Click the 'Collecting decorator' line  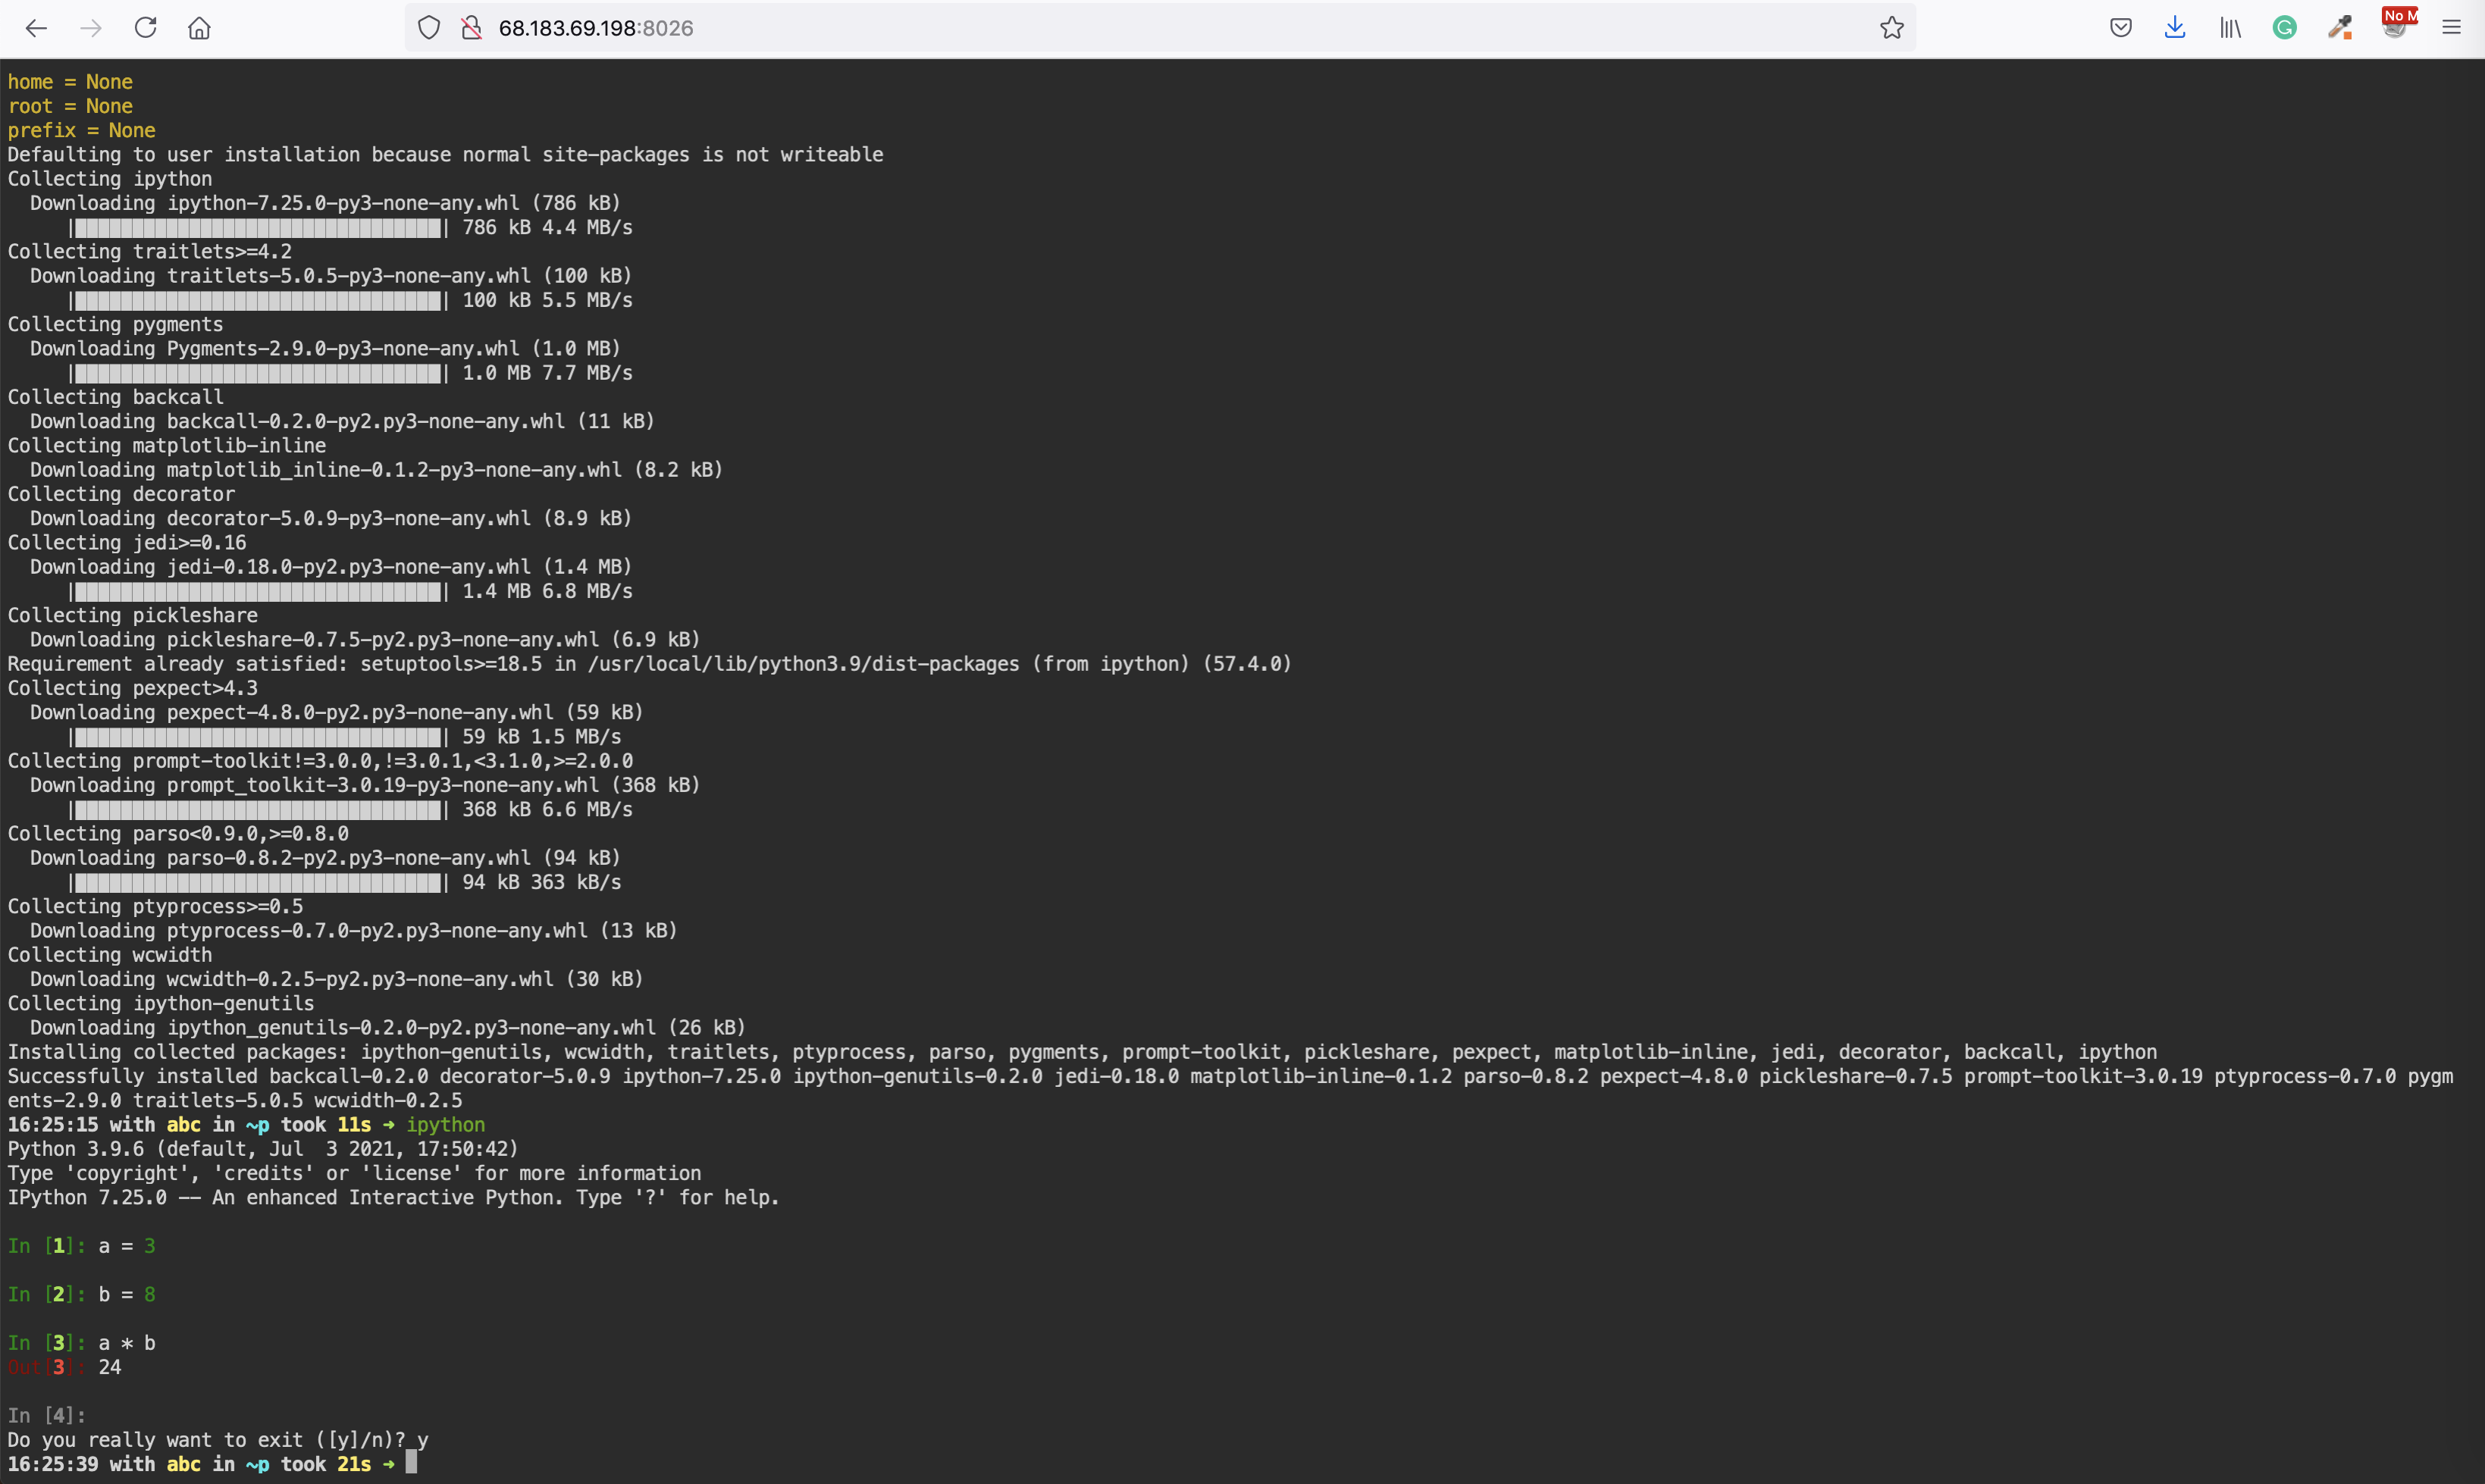[122, 494]
